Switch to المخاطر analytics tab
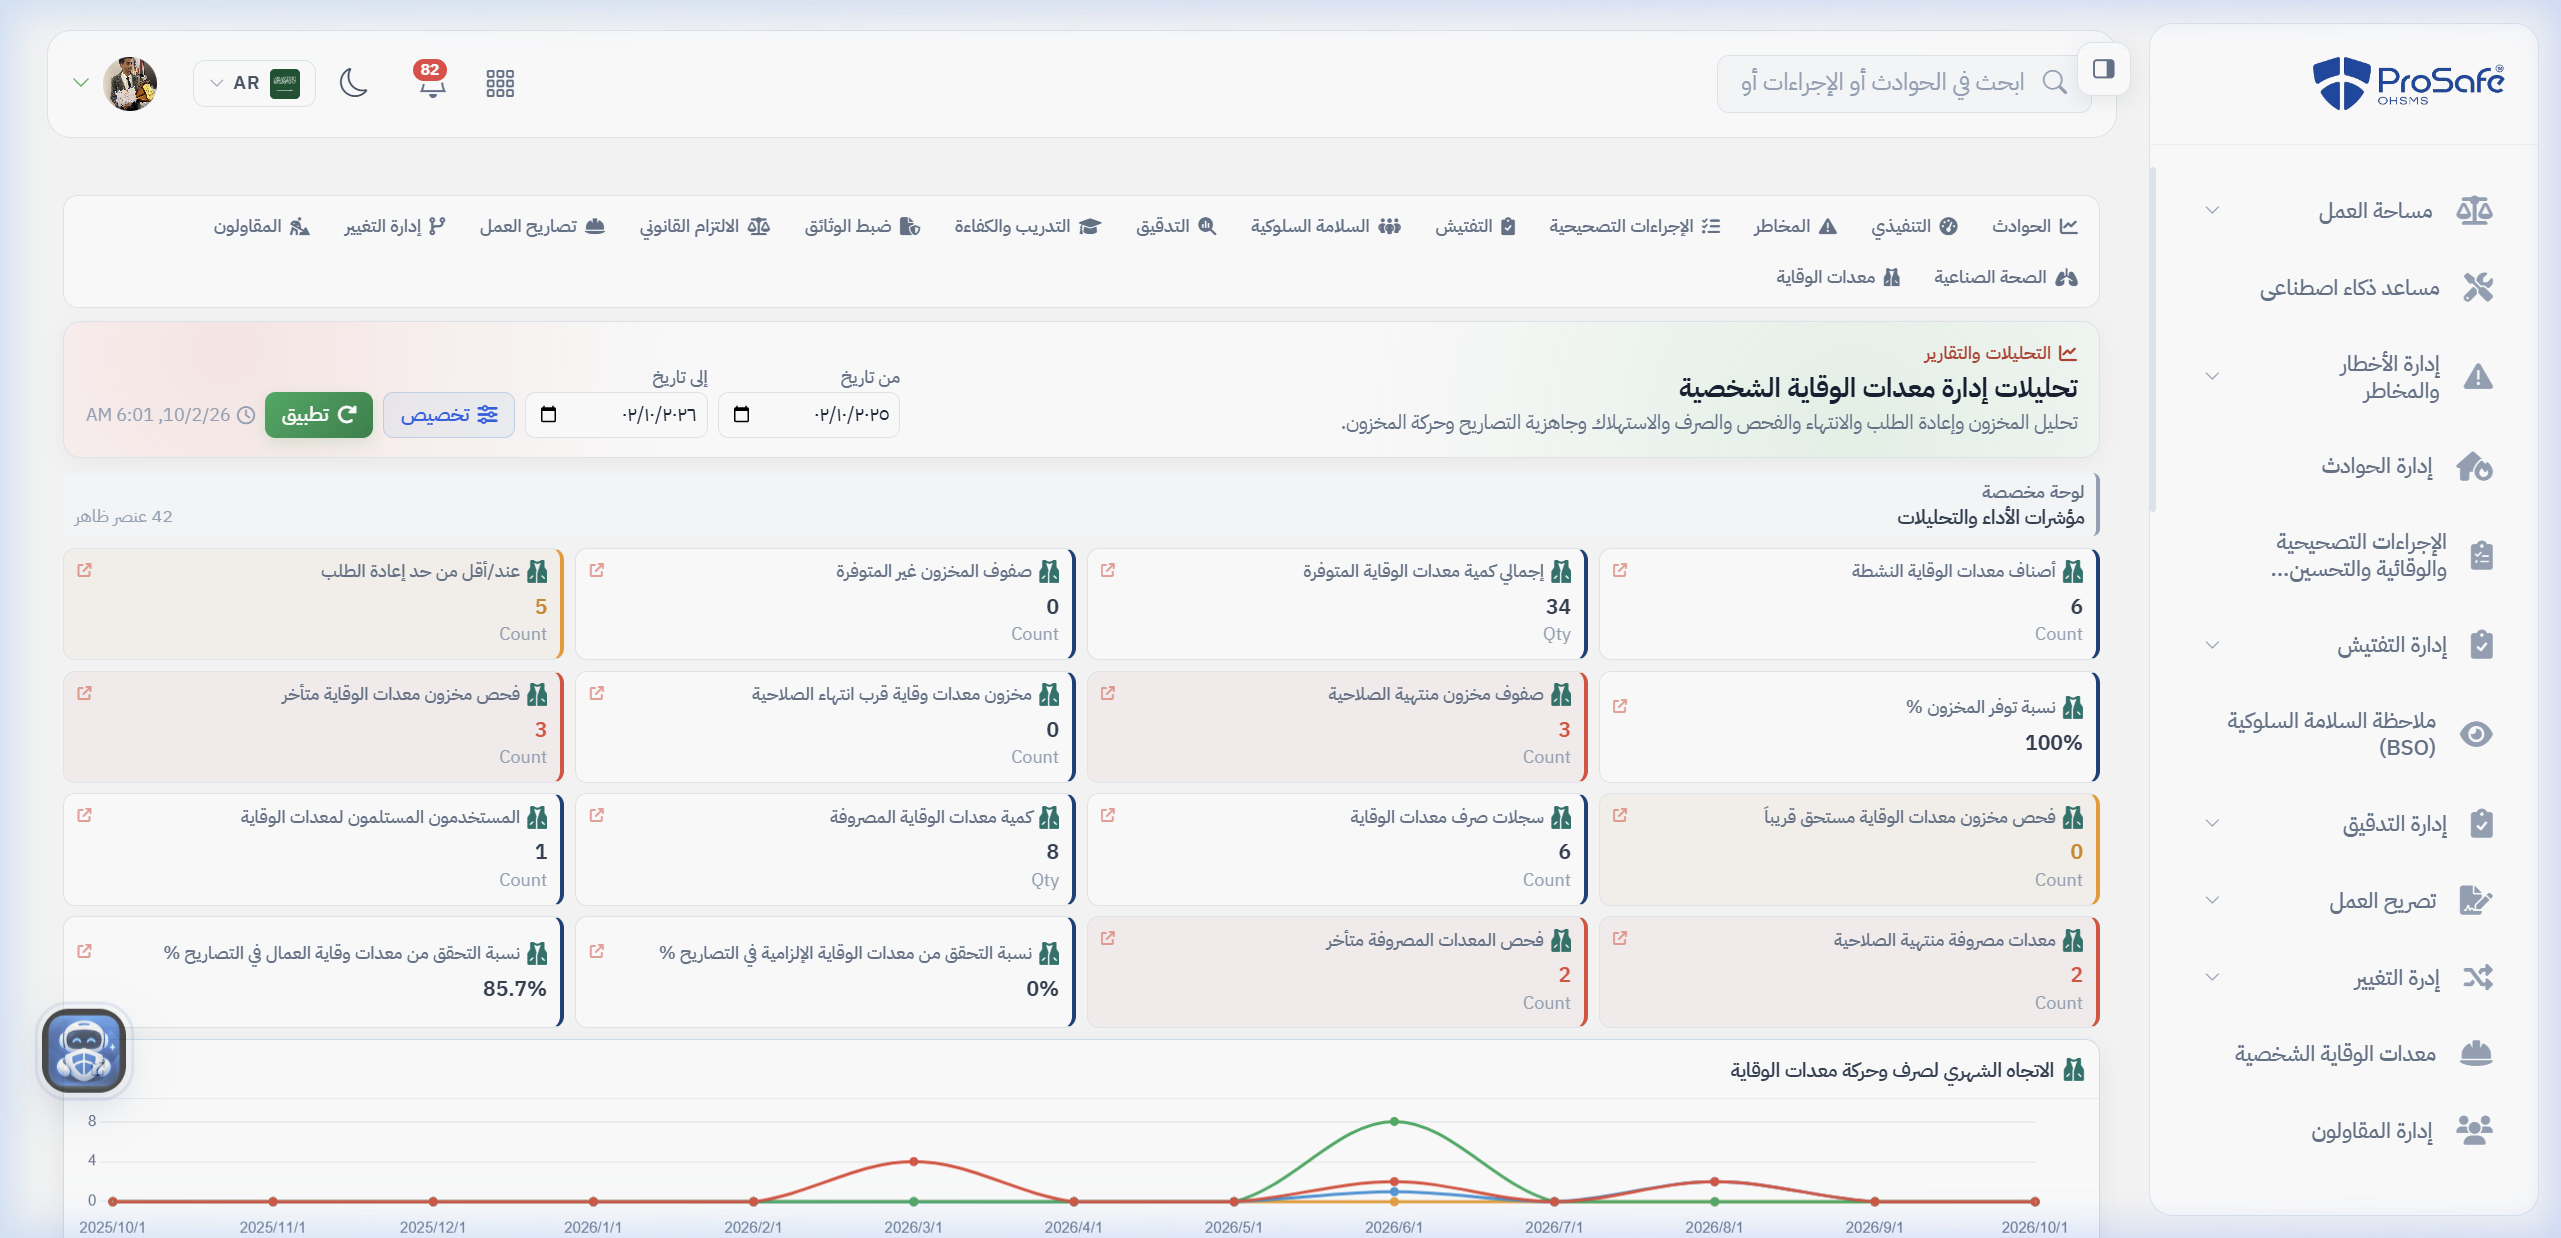 click(1795, 226)
